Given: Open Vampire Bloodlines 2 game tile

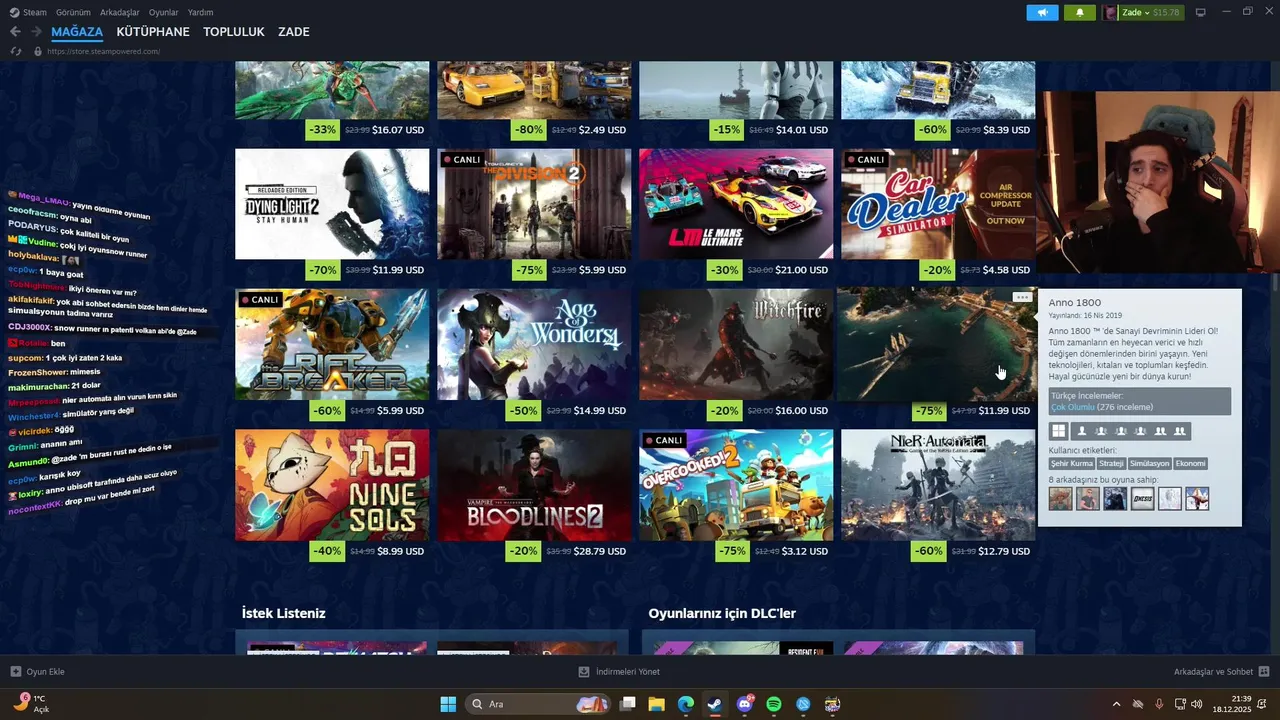Looking at the screenshot, I should pyautogui.click(x=534, y=485).
